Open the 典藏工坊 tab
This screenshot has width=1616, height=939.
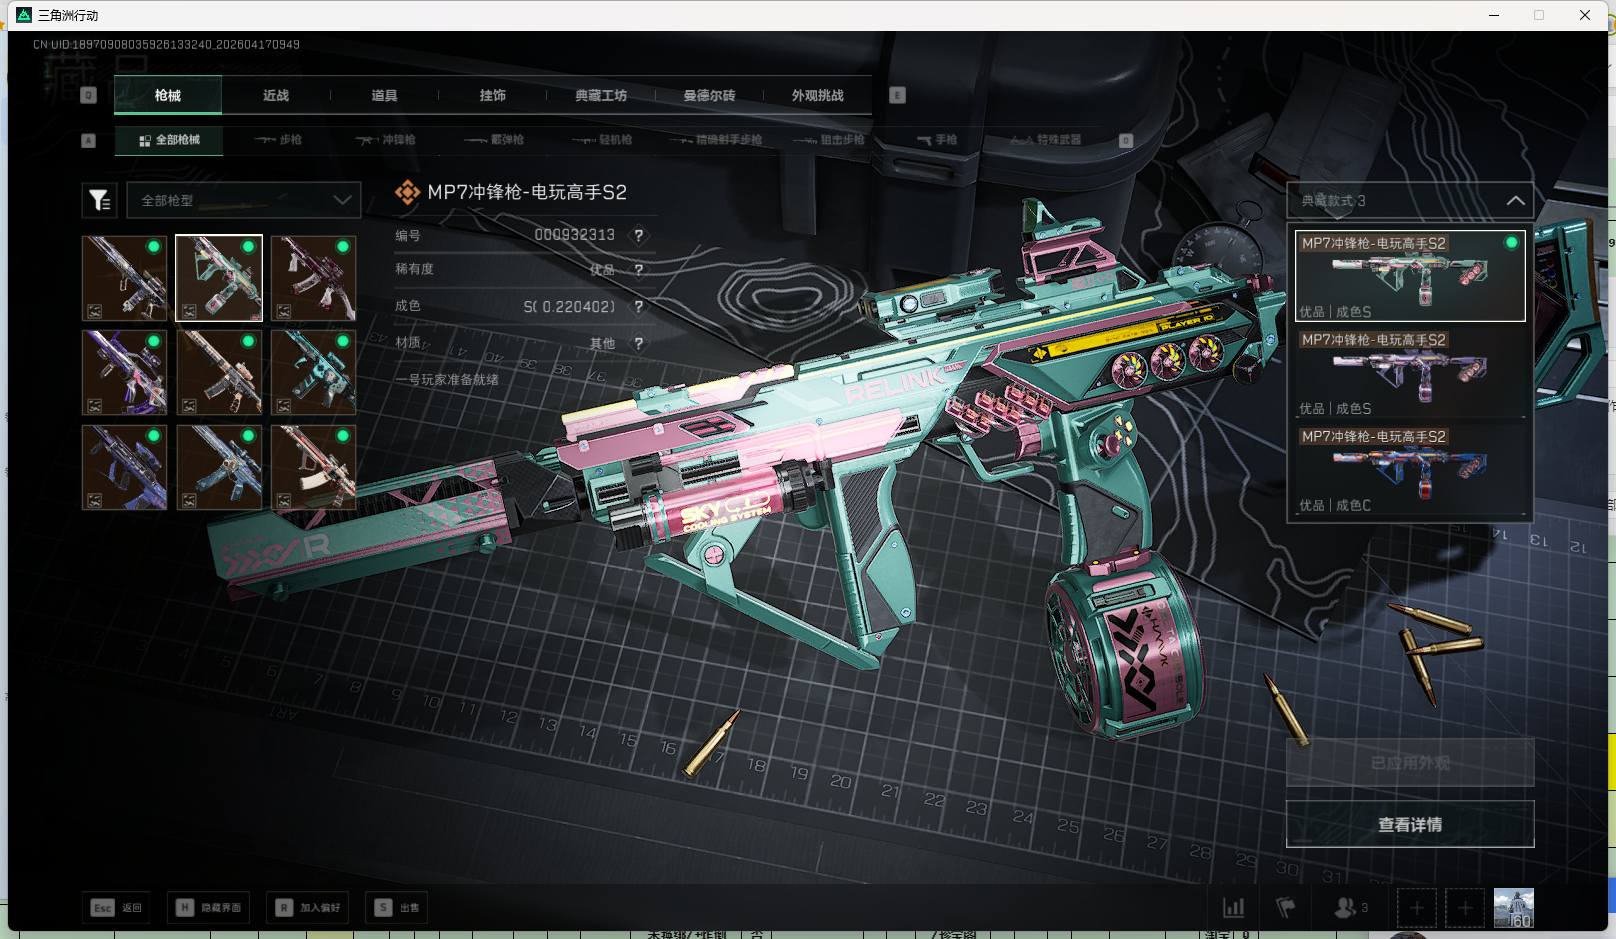click(x=601, y=96)
